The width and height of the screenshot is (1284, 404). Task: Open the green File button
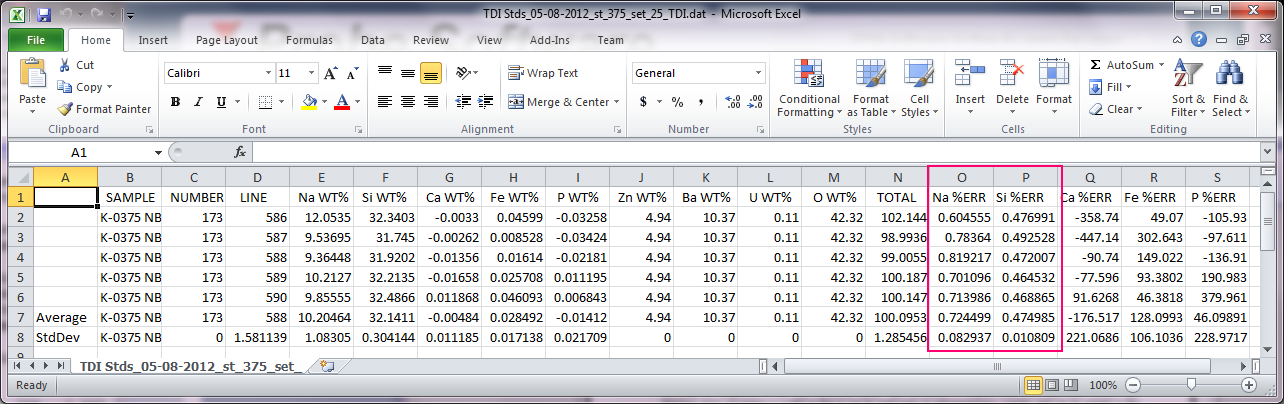36,41
